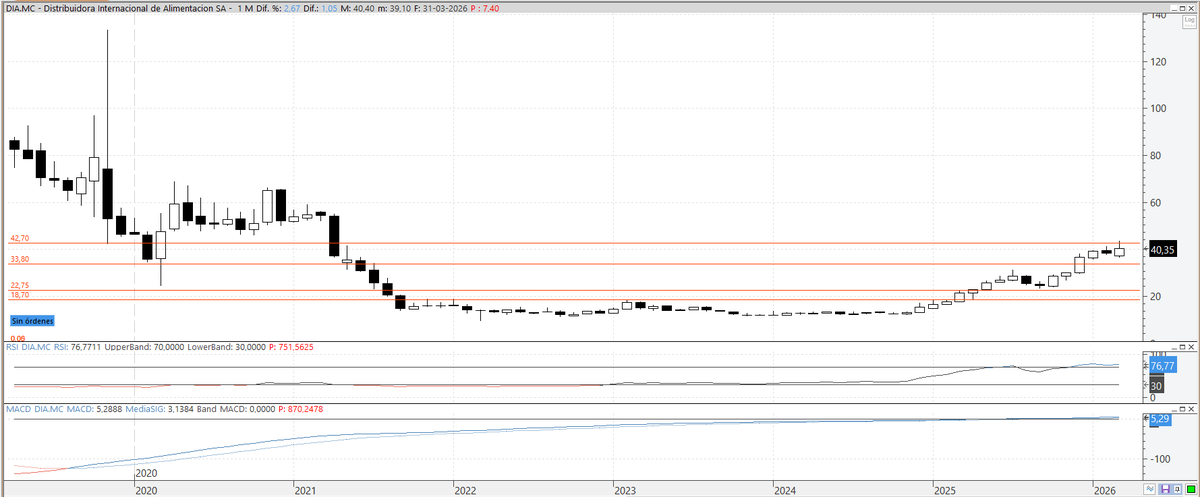Click the current price tag 40,35
Viewport: 1200px width, 497px height.
[1162, 249]
